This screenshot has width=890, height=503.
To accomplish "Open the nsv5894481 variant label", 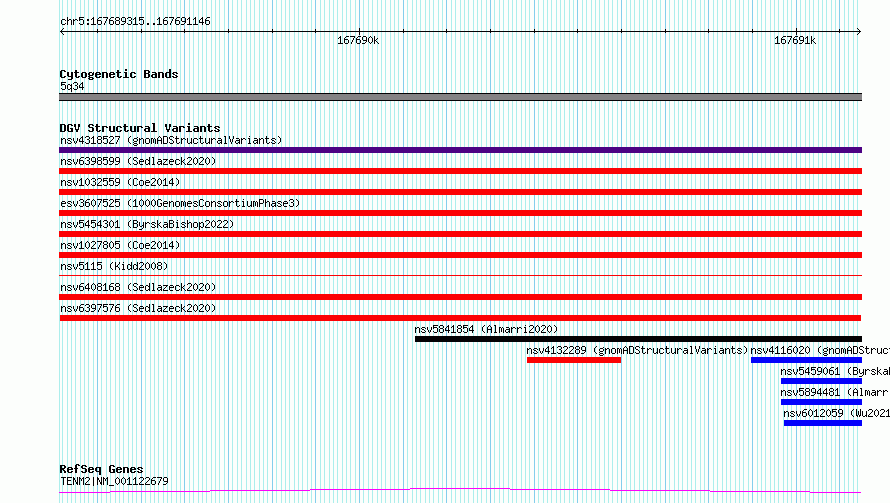I will pos(834,392).
